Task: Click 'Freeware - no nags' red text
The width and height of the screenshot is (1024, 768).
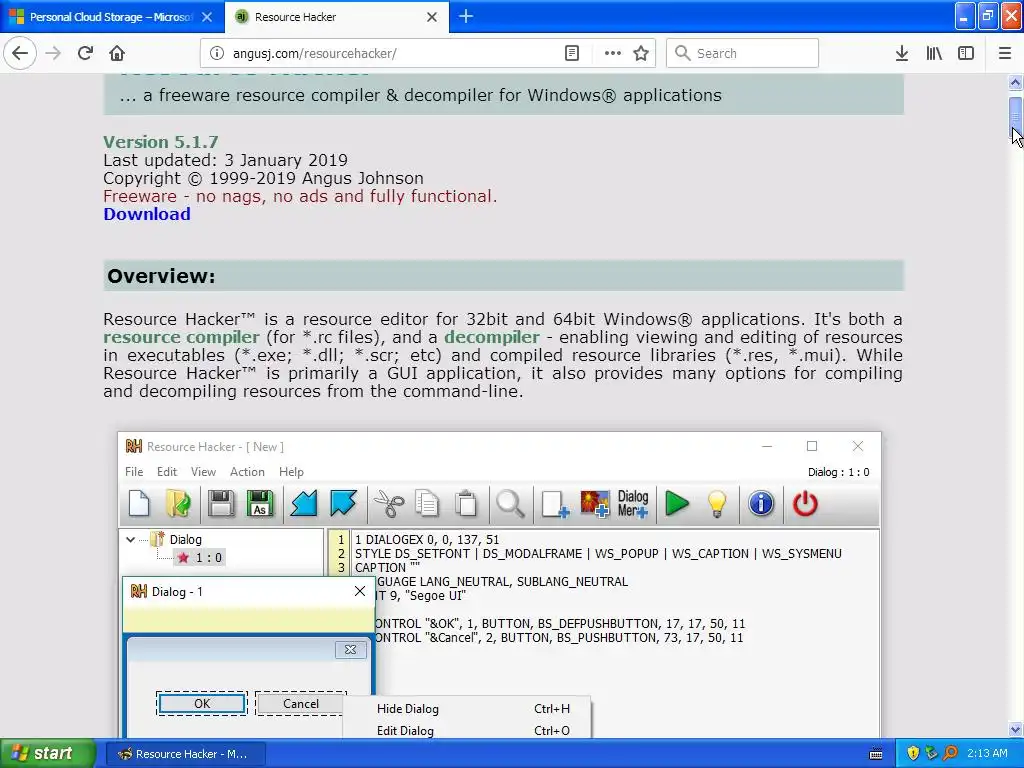Action: (x=300, y=196)
